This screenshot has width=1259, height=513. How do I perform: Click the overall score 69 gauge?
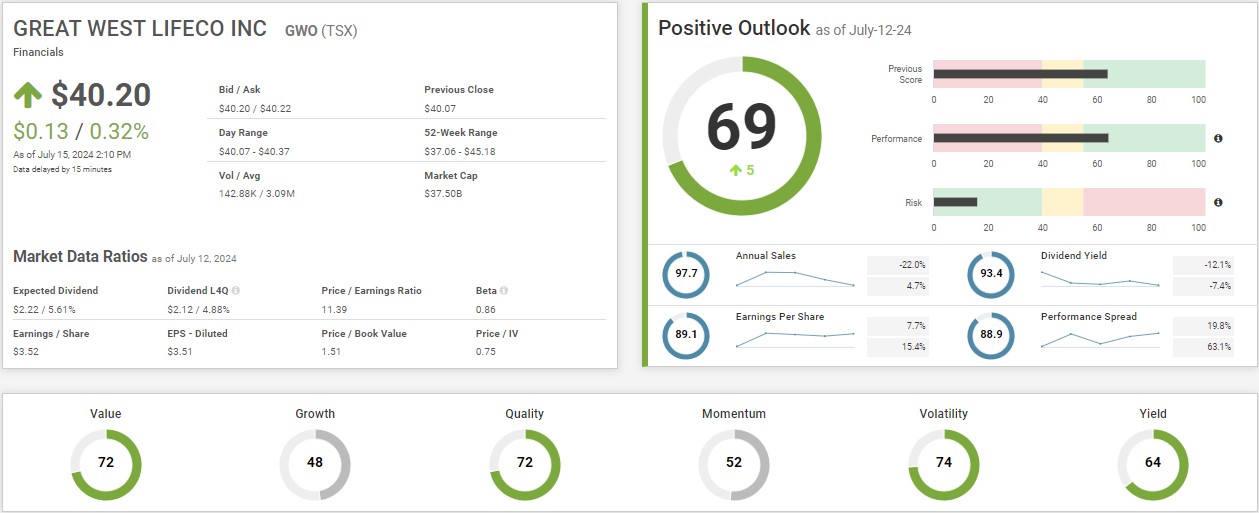click(742, 135)
